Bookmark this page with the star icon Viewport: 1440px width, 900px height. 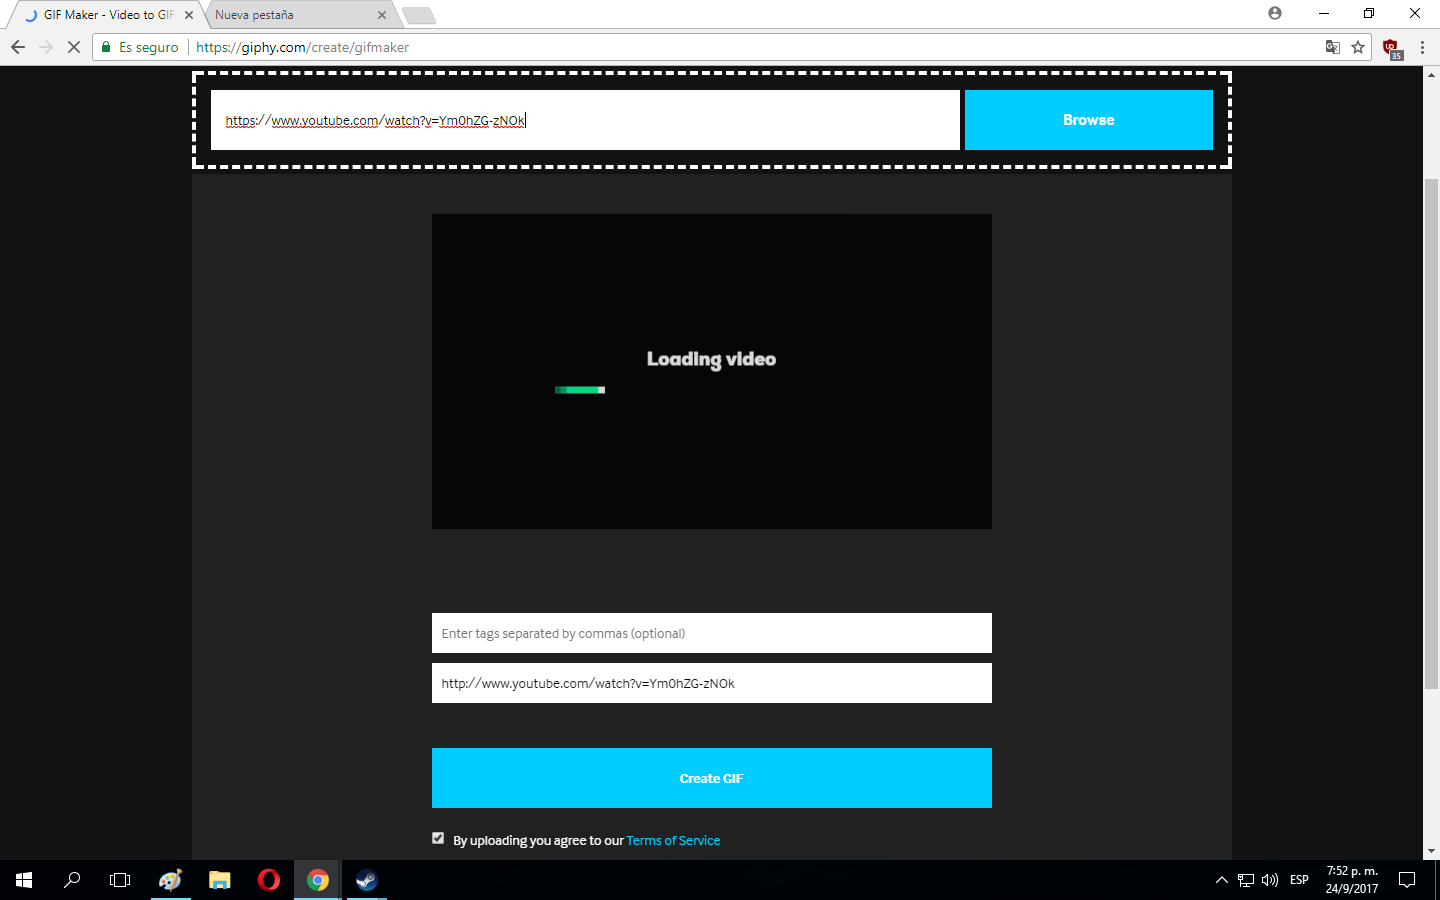[x=1358, y=47]
